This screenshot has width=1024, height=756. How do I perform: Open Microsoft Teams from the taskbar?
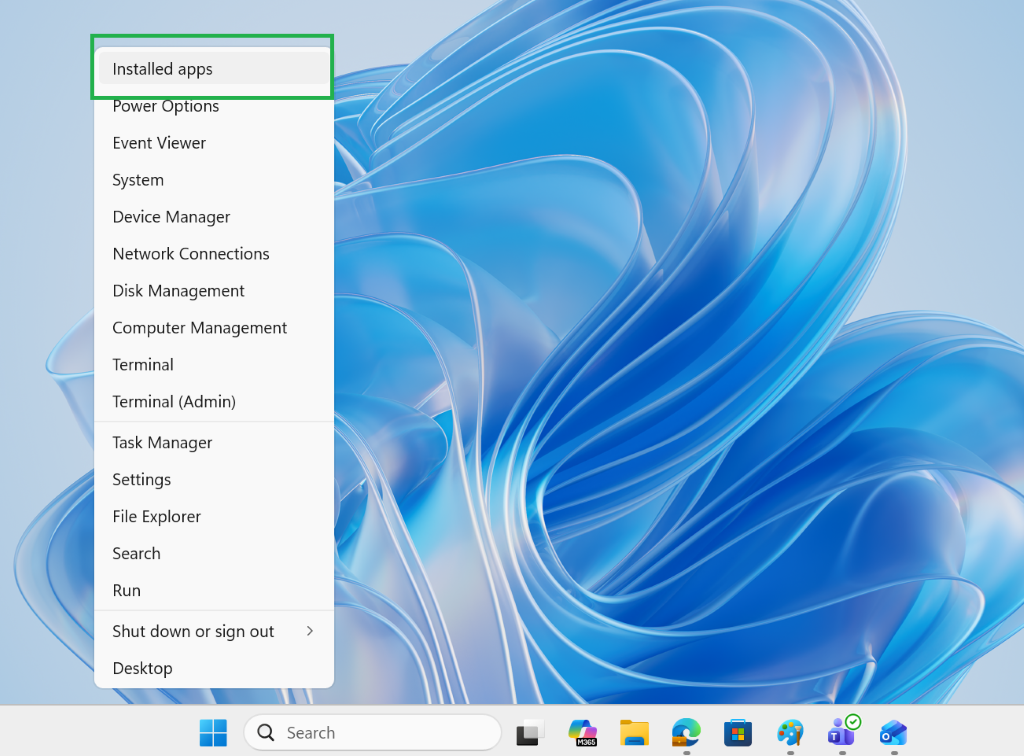[842, 732]
